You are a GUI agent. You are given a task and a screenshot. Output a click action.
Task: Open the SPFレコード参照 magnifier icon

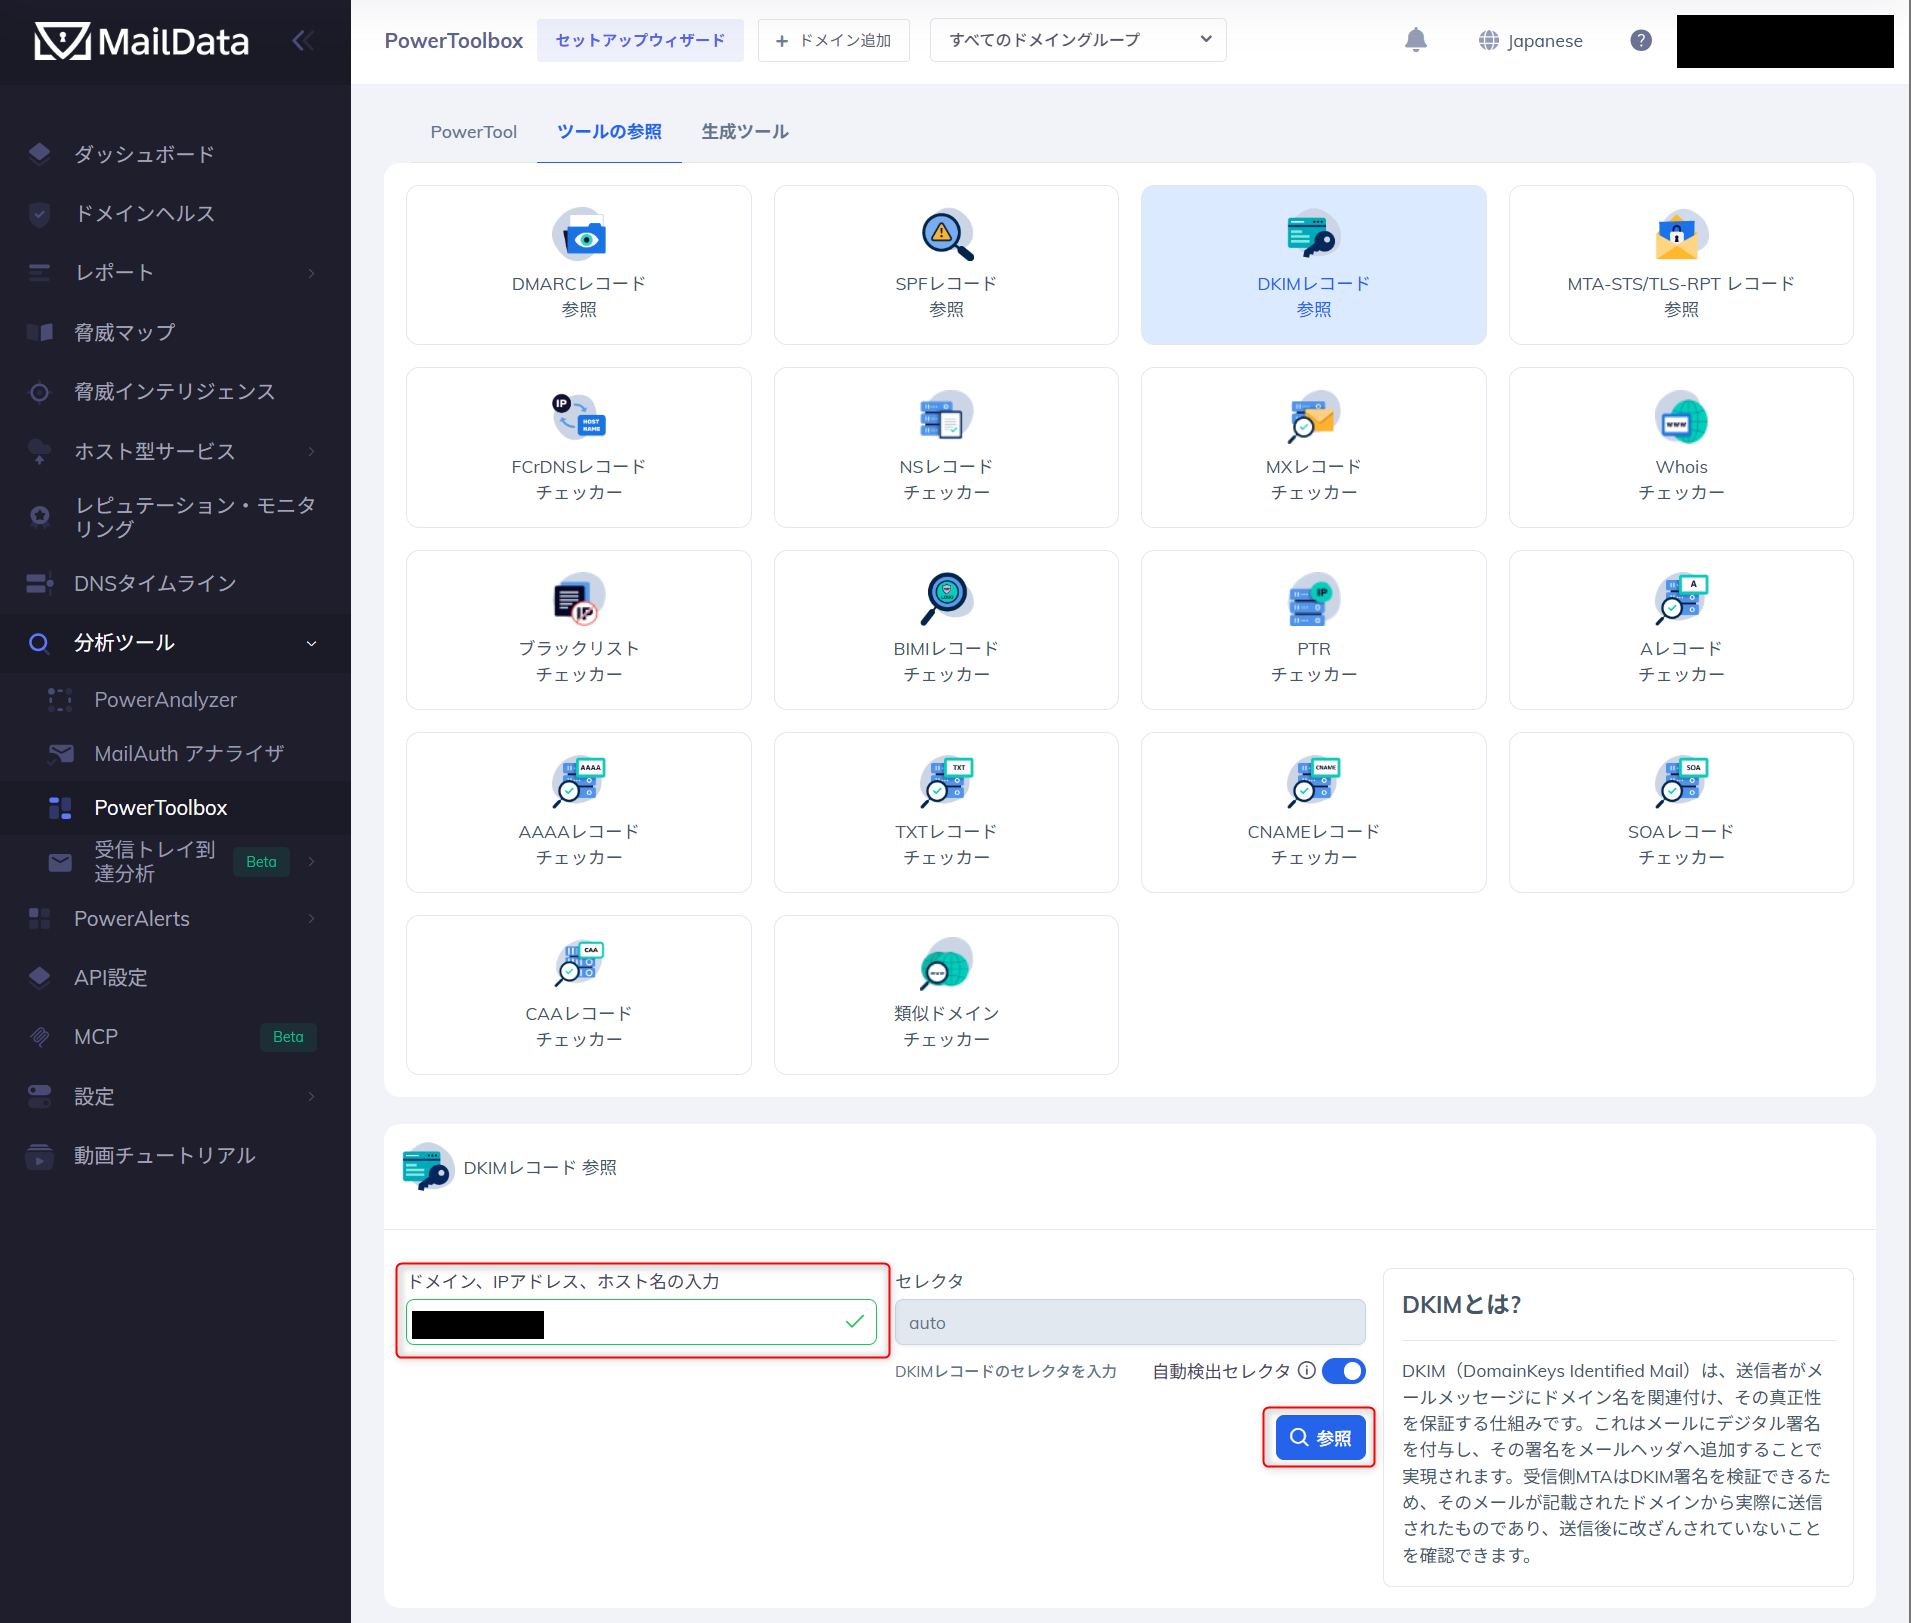(x=946, y=235)
